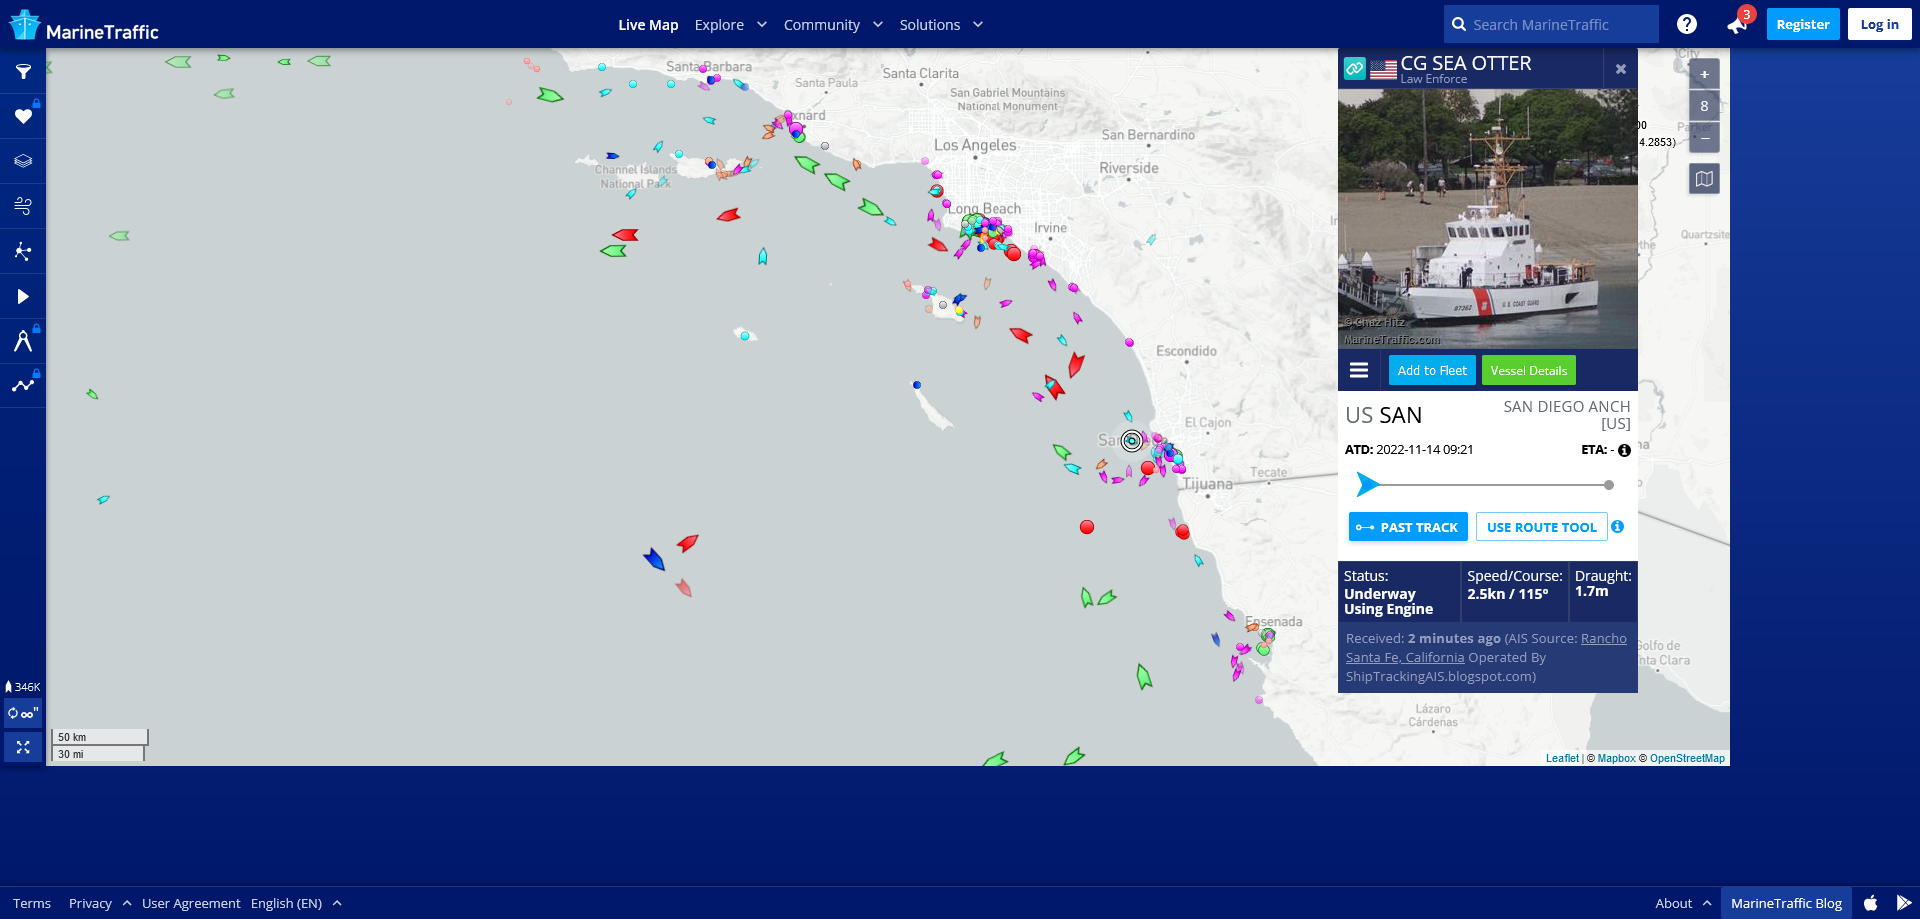Open the MarineTraffic Blog link
Screen dimensions: 1920x919
1786,903
